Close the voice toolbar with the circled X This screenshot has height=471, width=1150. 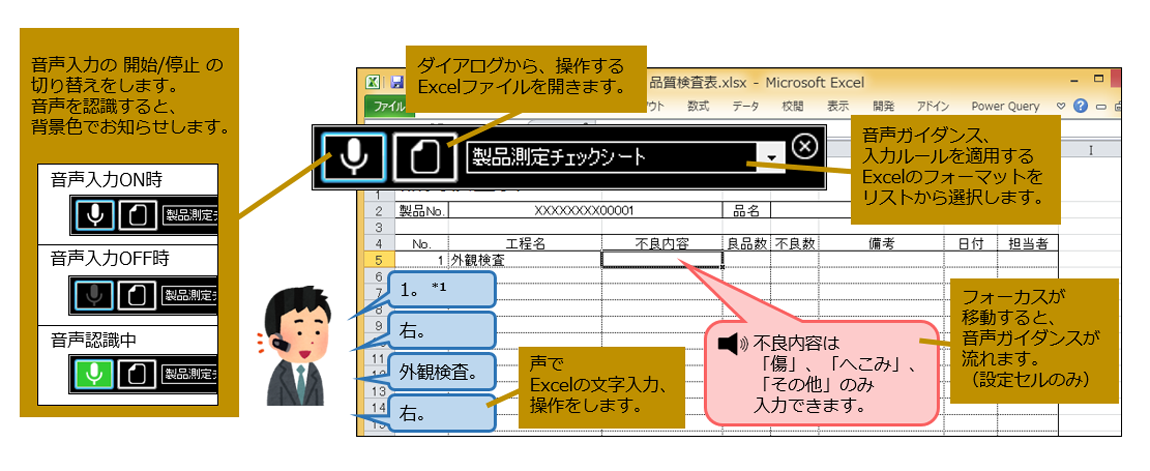[x=804, y=146]
